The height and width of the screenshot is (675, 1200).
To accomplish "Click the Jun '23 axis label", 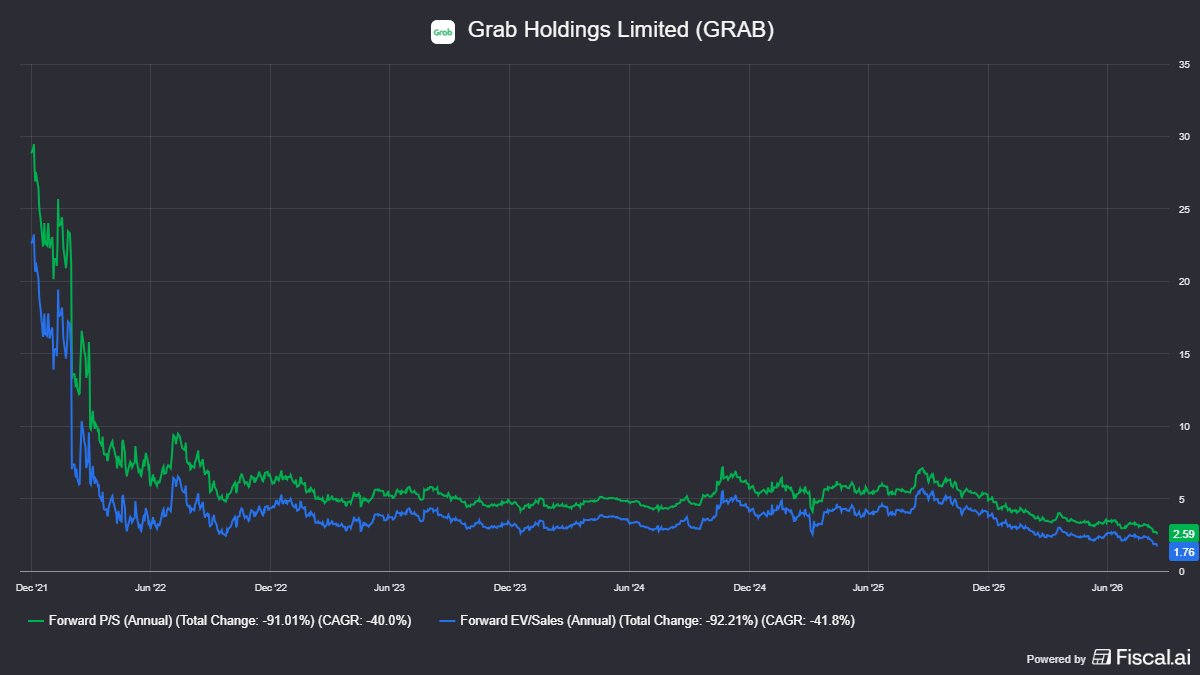I will tap(389, 589).
